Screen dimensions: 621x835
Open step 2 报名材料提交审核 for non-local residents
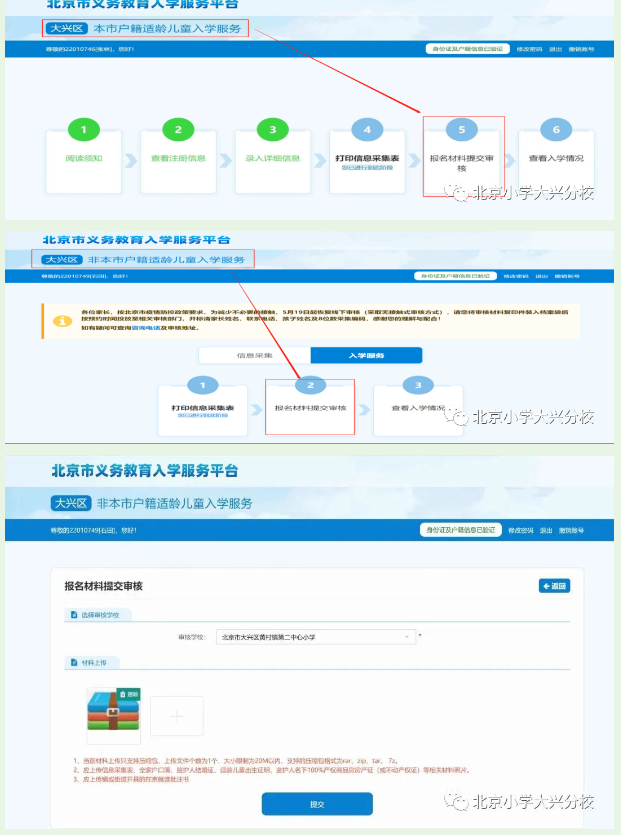point(310,407)
